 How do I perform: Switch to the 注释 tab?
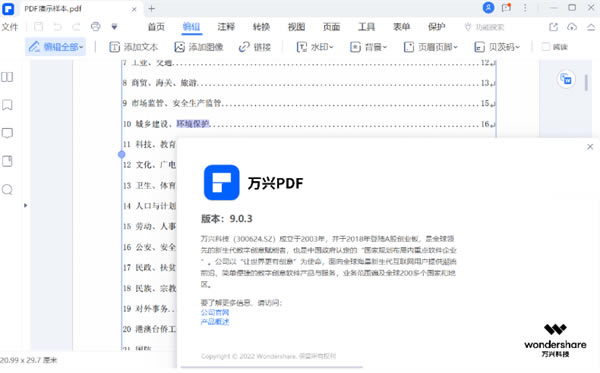point(226,27)
